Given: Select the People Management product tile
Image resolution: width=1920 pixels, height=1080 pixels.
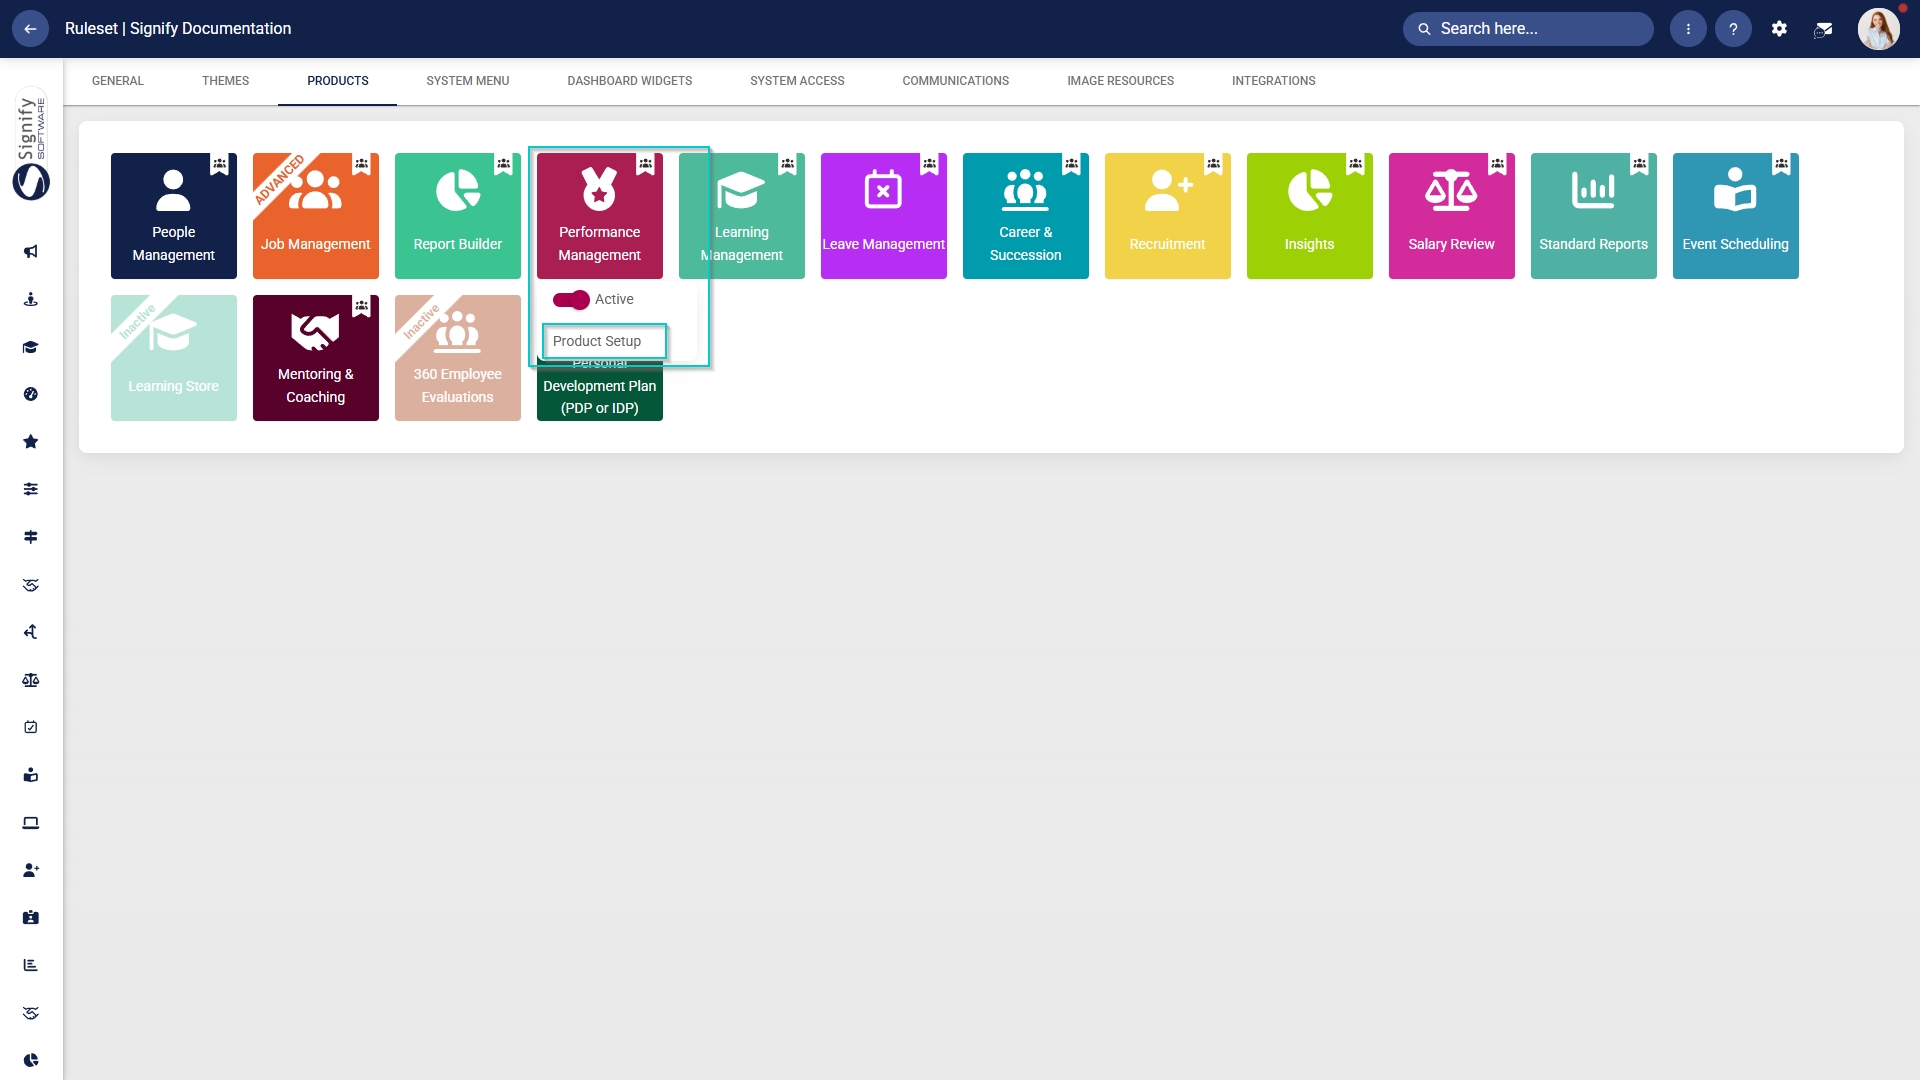Looking at the screenshot, I should pos(174,216).
